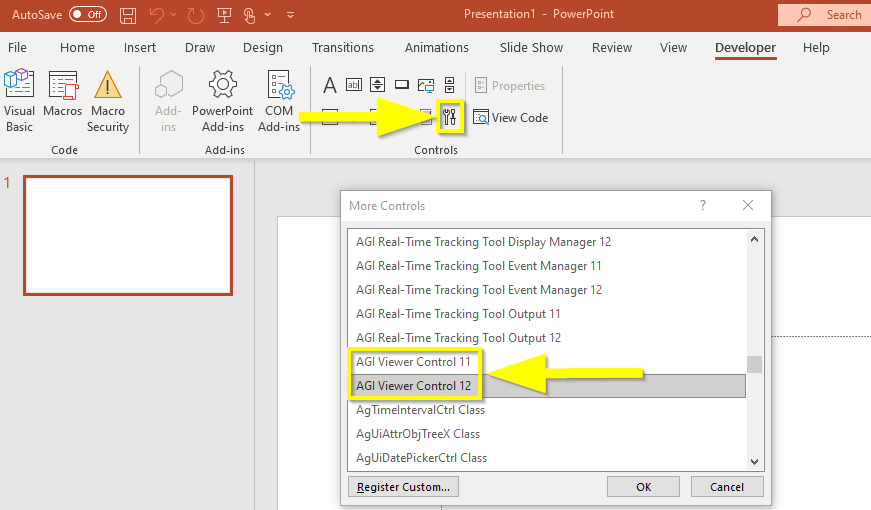
Task: Select the Text Box control icon
Action: (x=354, y=84)
